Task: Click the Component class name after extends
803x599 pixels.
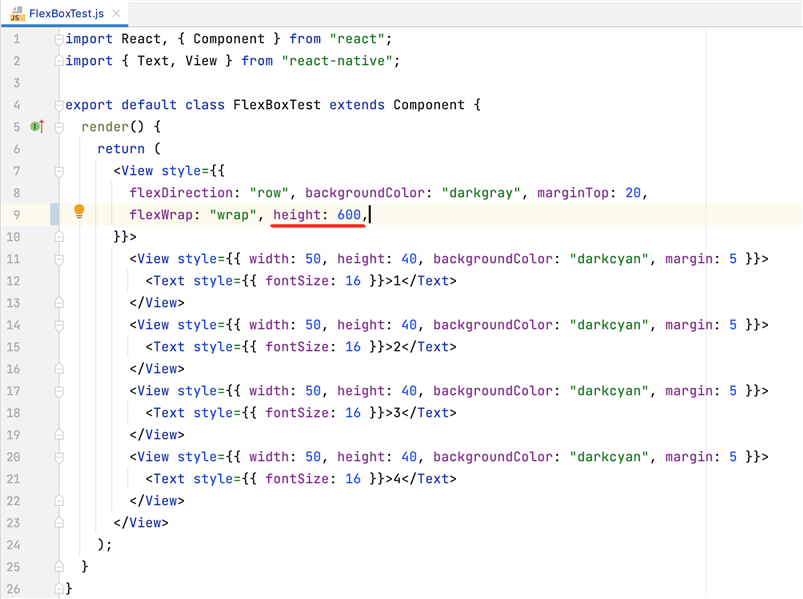Action: coord(429,105)
